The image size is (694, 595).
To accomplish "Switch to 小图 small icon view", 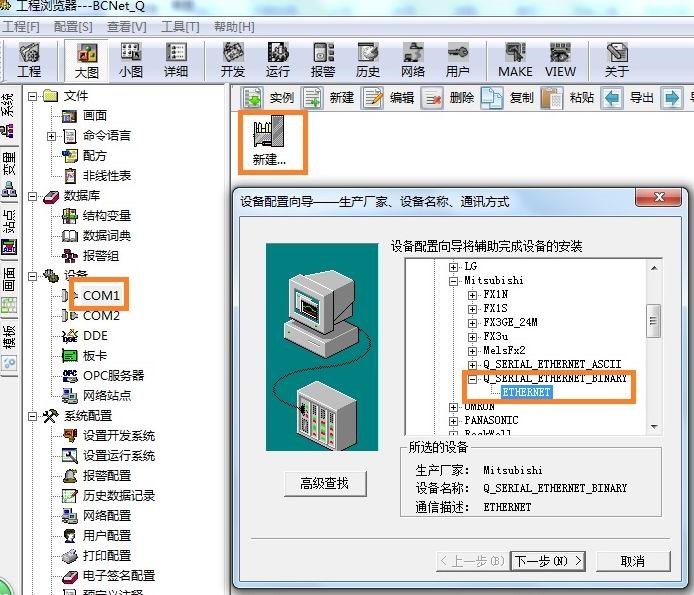I will pos(131,60).
